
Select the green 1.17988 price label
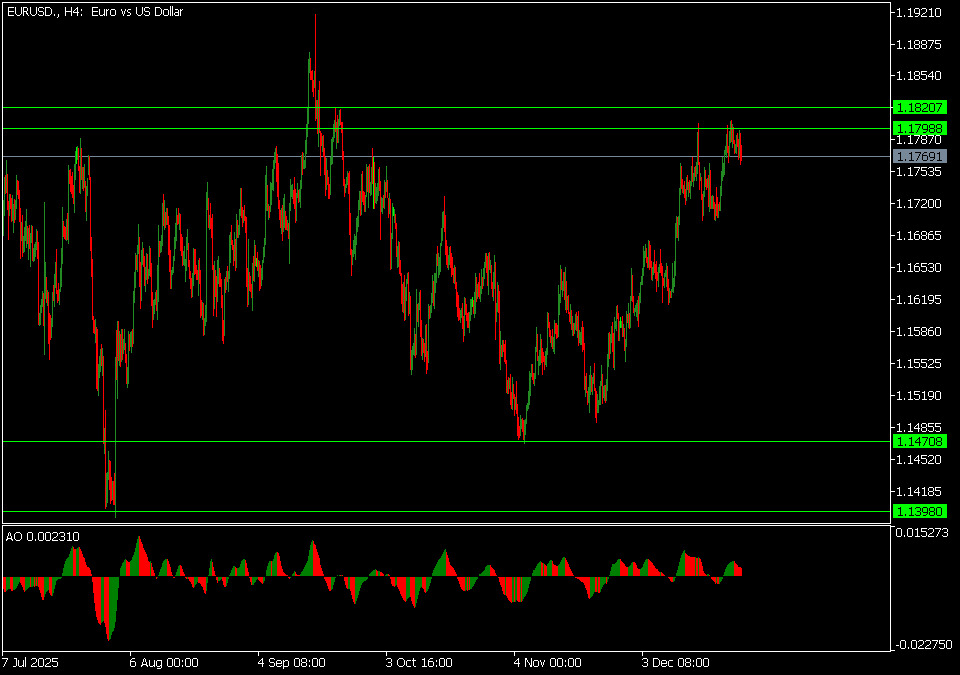pos(918,128)
